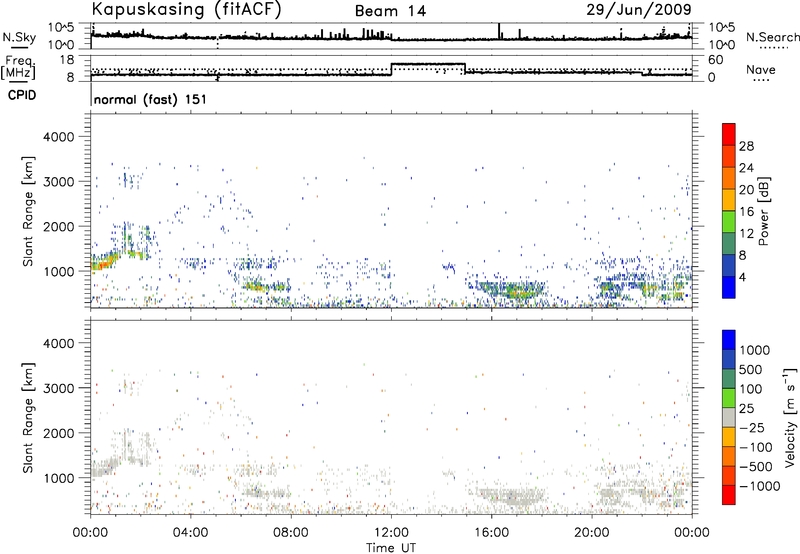Click the '12:00' time tick label
The width and height of the screenshot is (800, 554).
click(391, 533)
